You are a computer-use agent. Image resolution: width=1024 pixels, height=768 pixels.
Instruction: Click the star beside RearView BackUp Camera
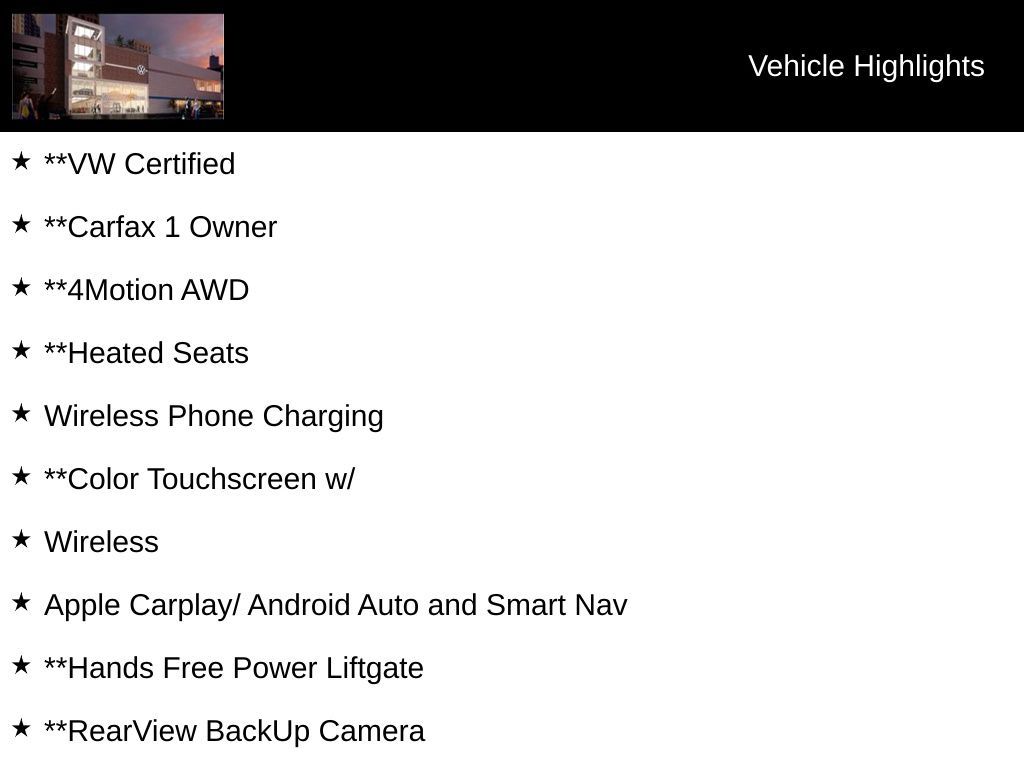(21, 728)
